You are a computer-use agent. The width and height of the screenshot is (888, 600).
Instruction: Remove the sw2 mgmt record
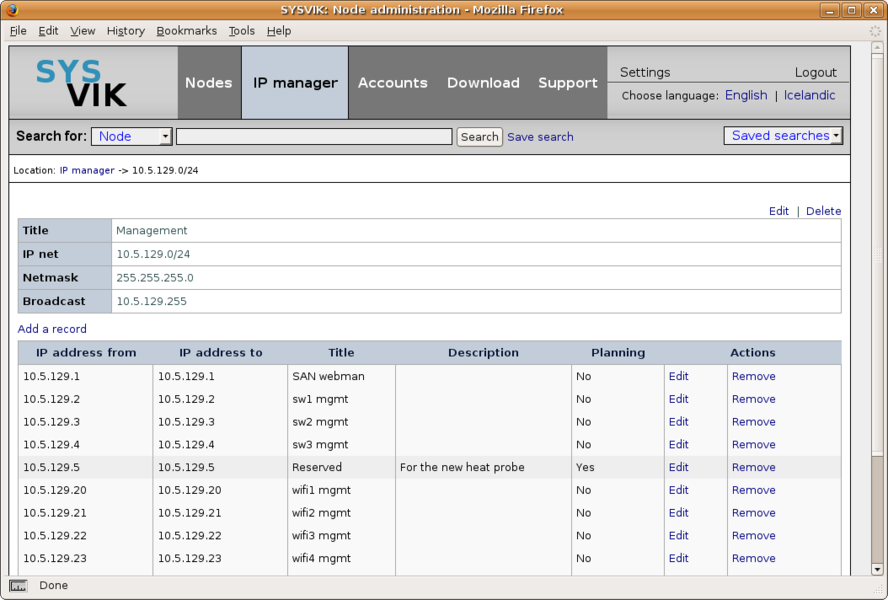pyautogui.click(x=754, y=422)
